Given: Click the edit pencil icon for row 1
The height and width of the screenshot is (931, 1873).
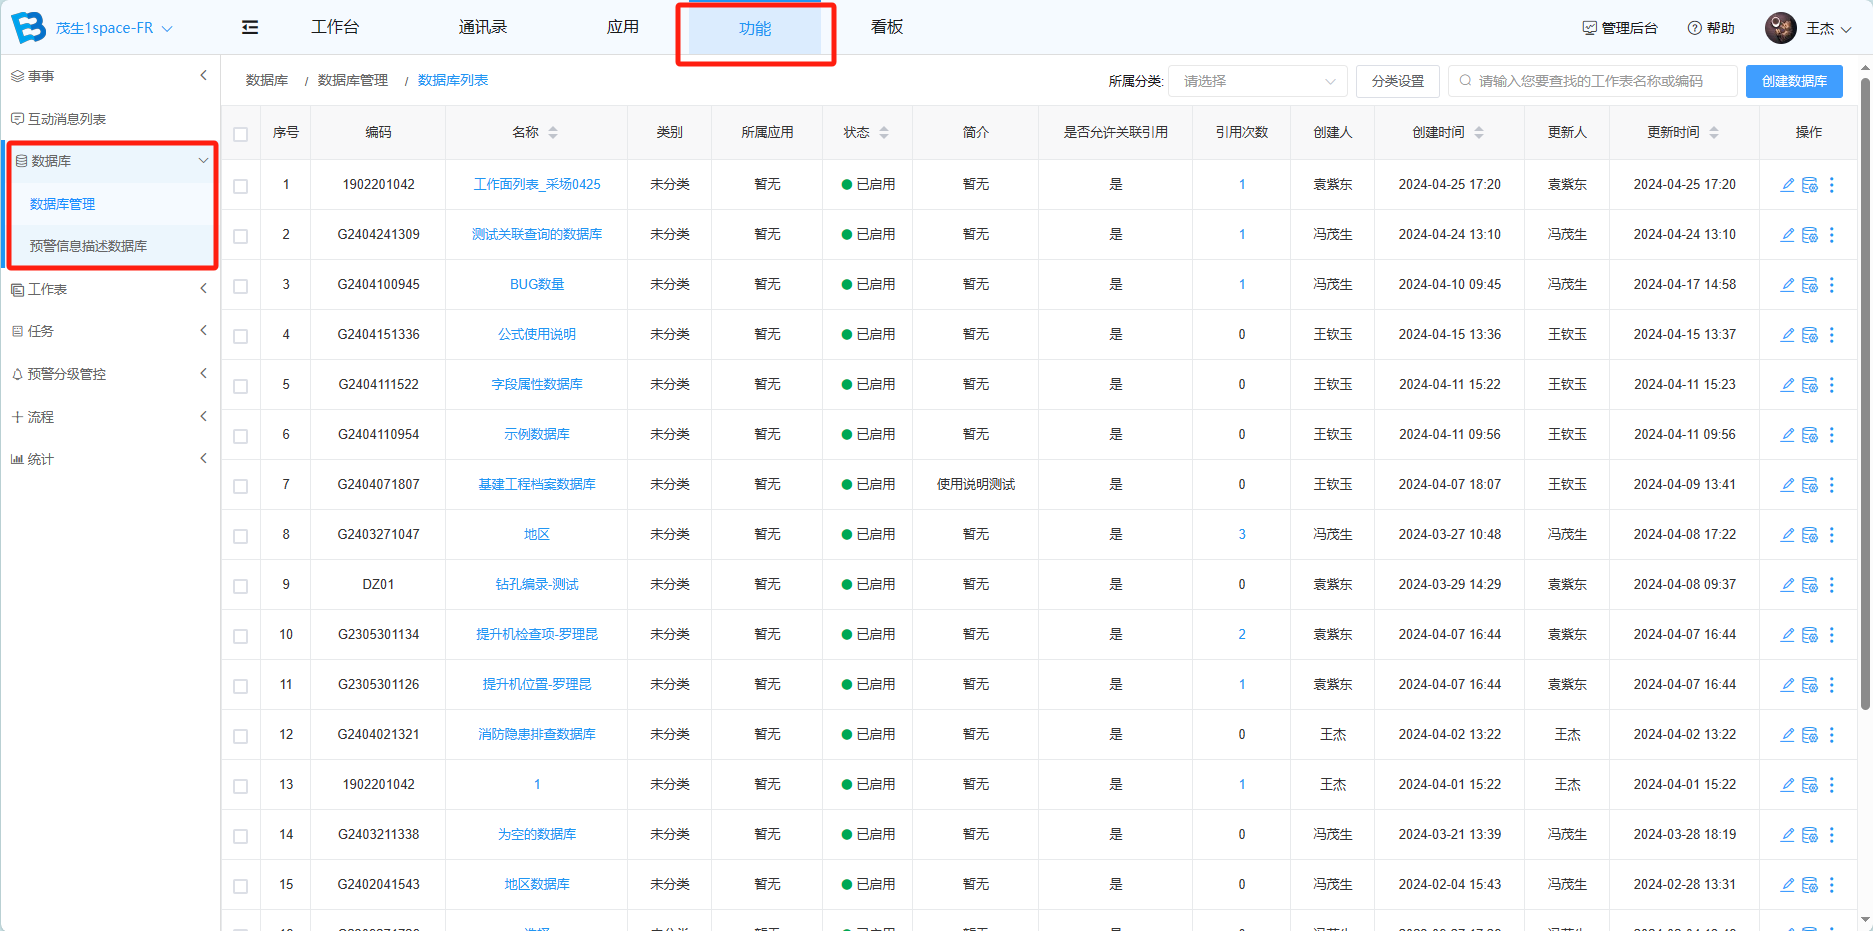Looking at the screenshot, I should click(x=1787, y=185).
